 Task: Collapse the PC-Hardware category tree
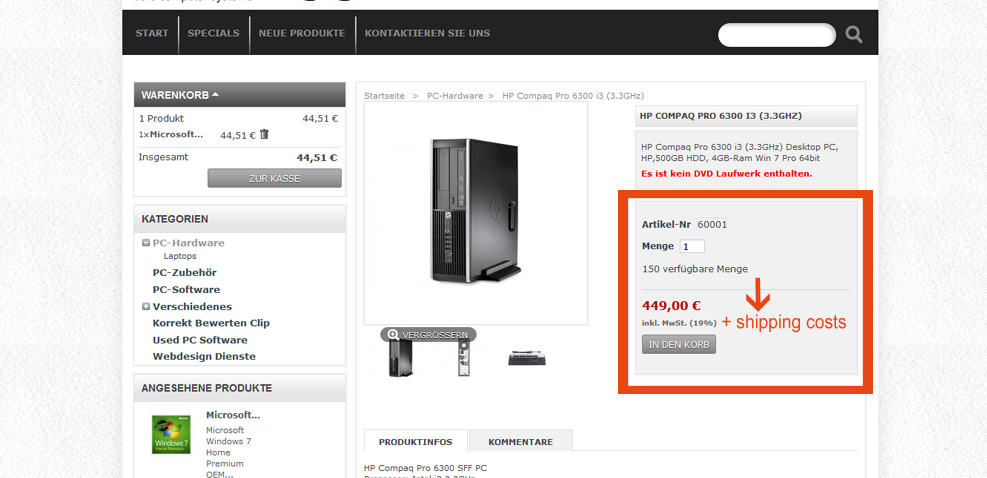click(146, 243)
